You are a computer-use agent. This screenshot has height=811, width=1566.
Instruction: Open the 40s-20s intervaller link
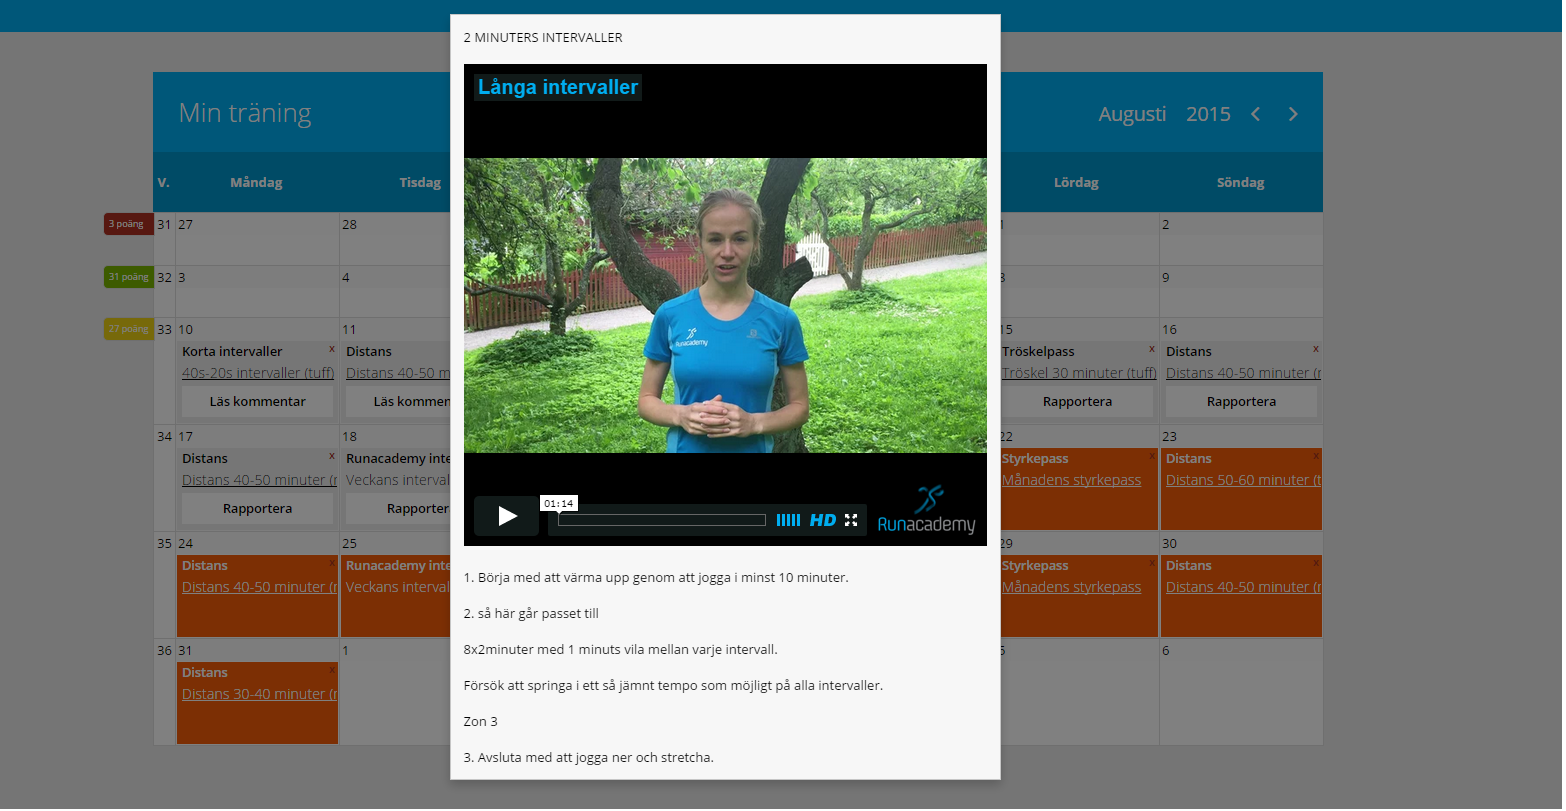point(258,373)
